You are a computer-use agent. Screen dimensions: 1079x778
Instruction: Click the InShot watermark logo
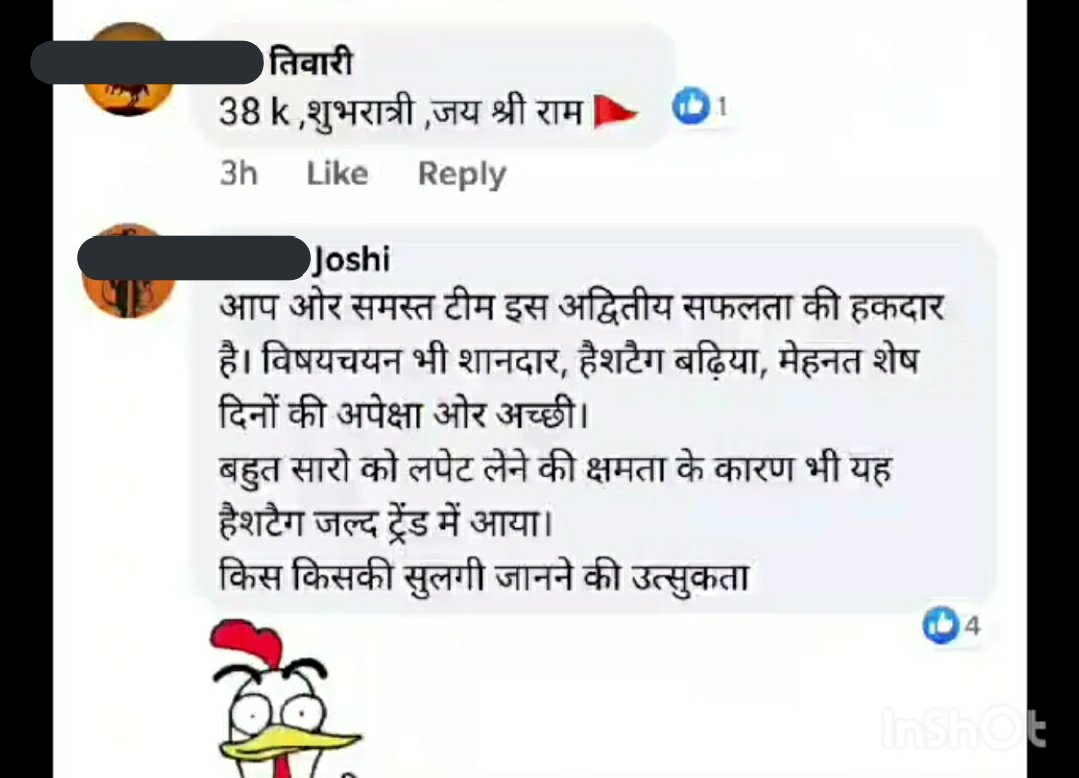(x=963, y=728)
